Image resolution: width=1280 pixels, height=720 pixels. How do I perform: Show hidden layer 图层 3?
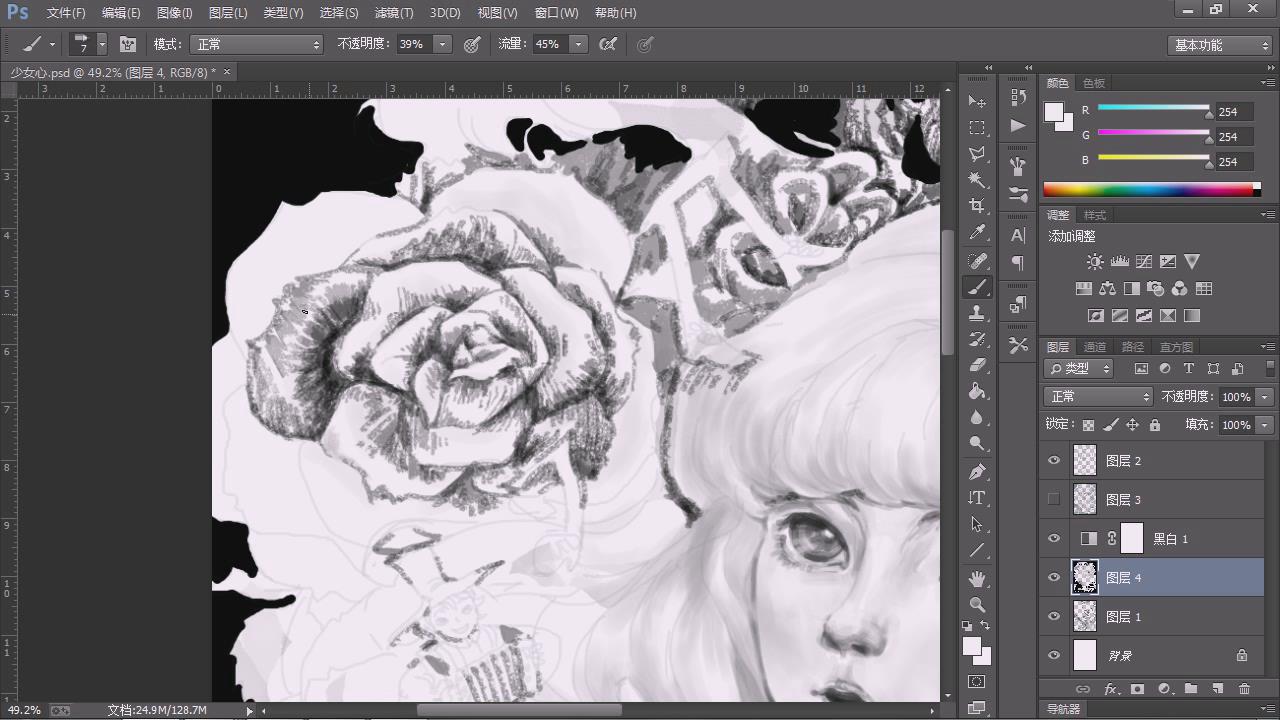click(1053, 499)
